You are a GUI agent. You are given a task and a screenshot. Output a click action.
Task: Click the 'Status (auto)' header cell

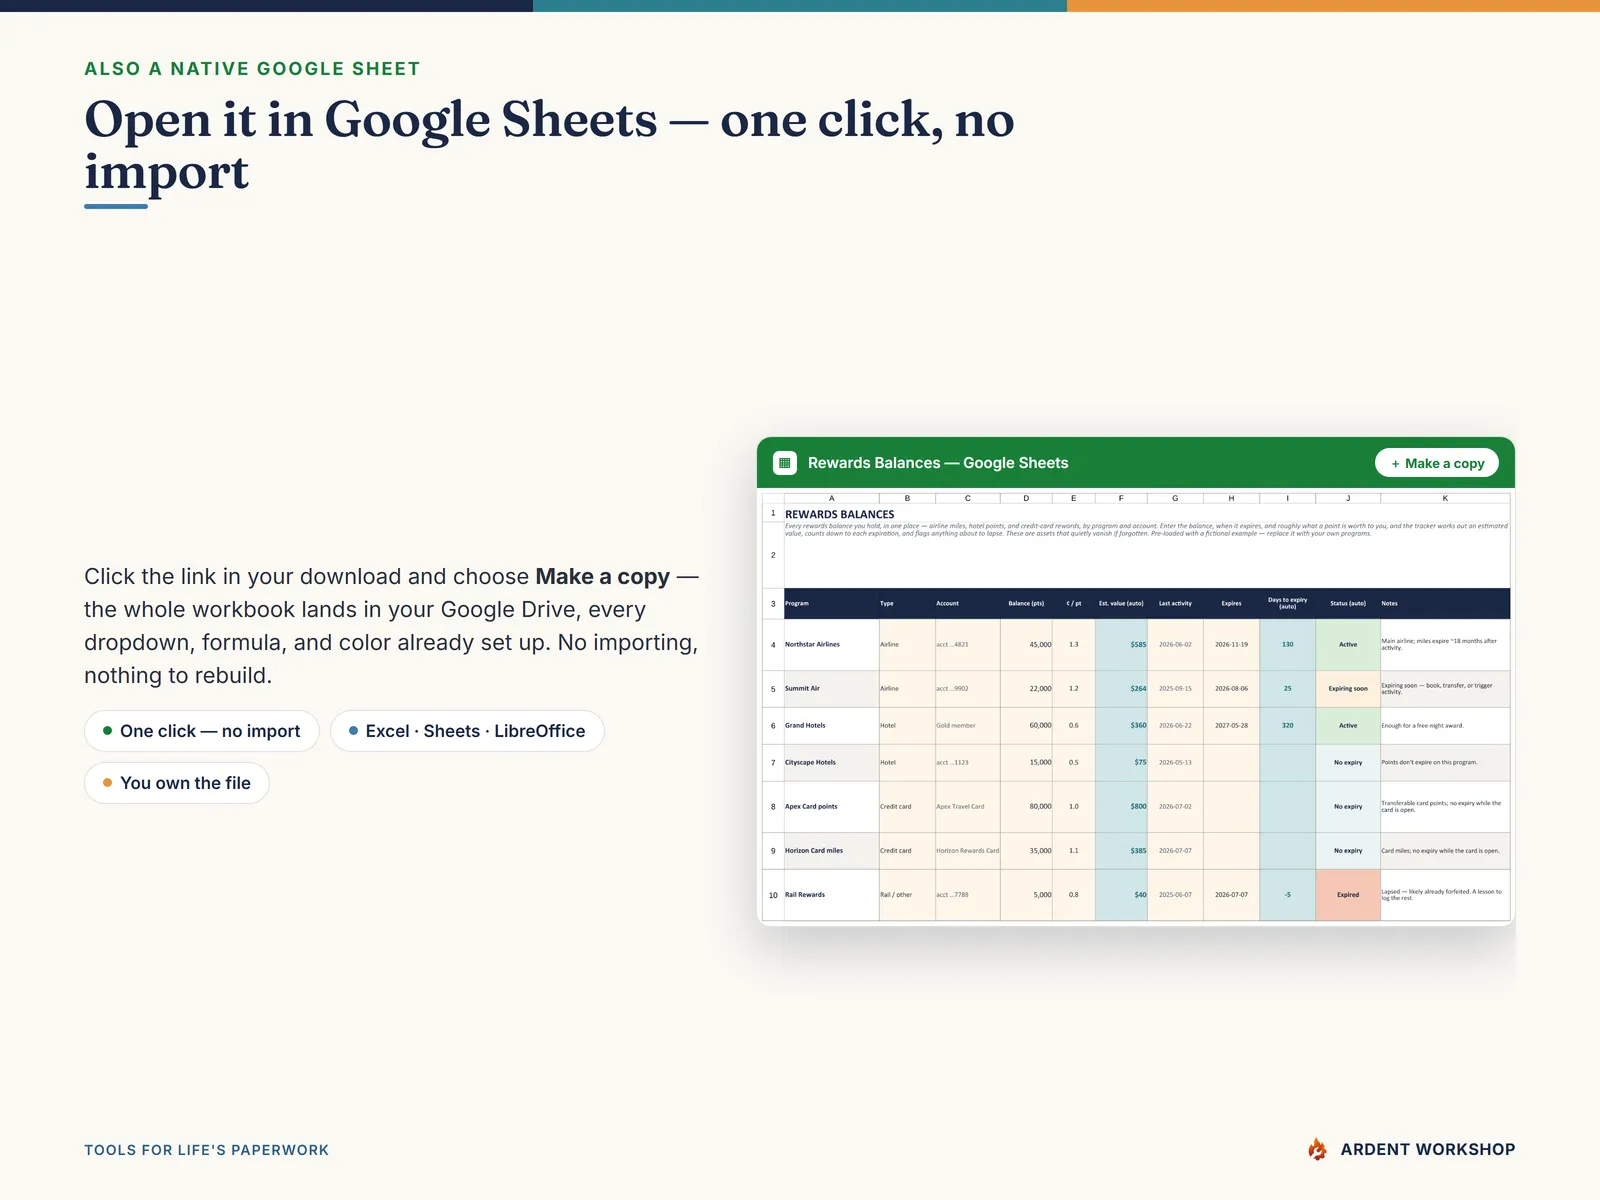1348,603
